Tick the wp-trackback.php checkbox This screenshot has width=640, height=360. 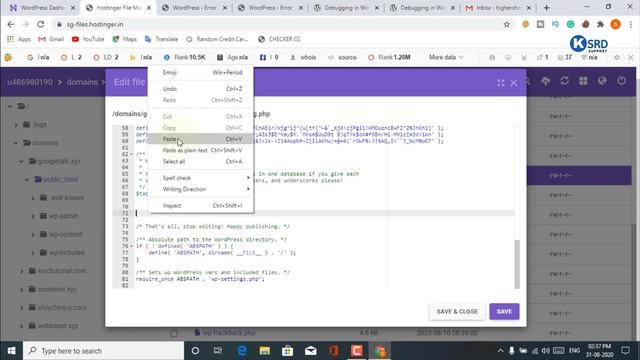pos(173,333)
